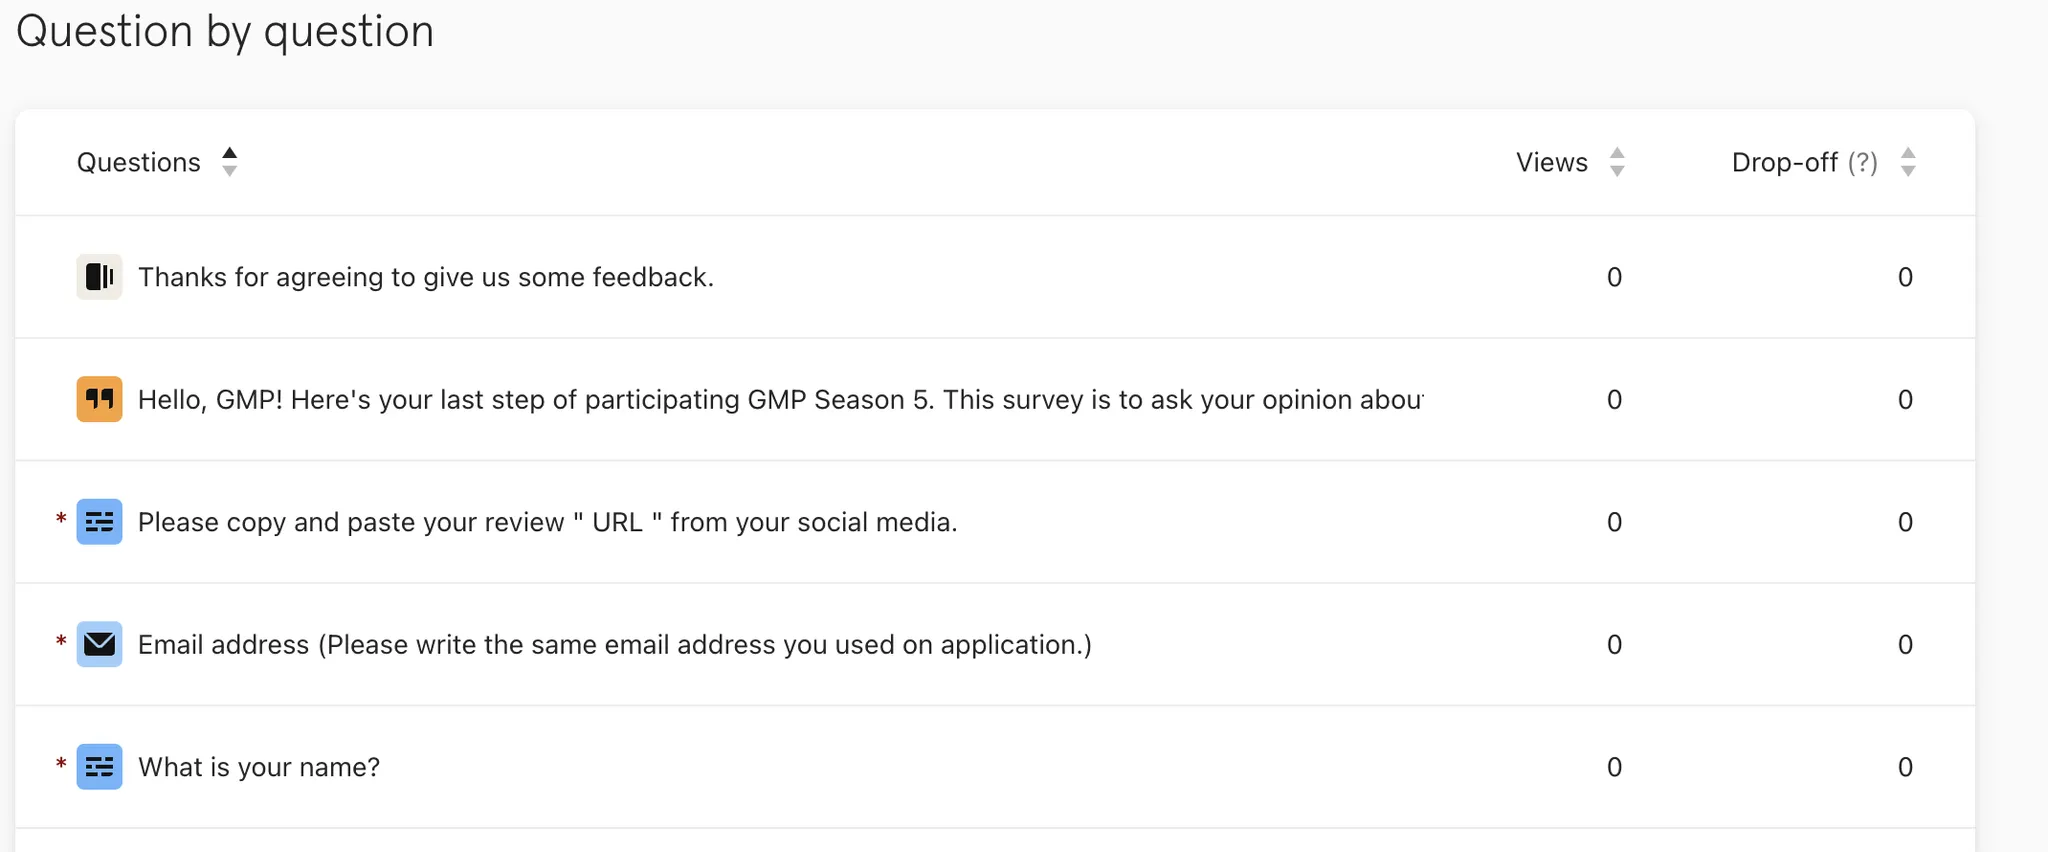Click the orange quote statement icon
Screen dimensions: 2048x852
click(x=99, y=399)
